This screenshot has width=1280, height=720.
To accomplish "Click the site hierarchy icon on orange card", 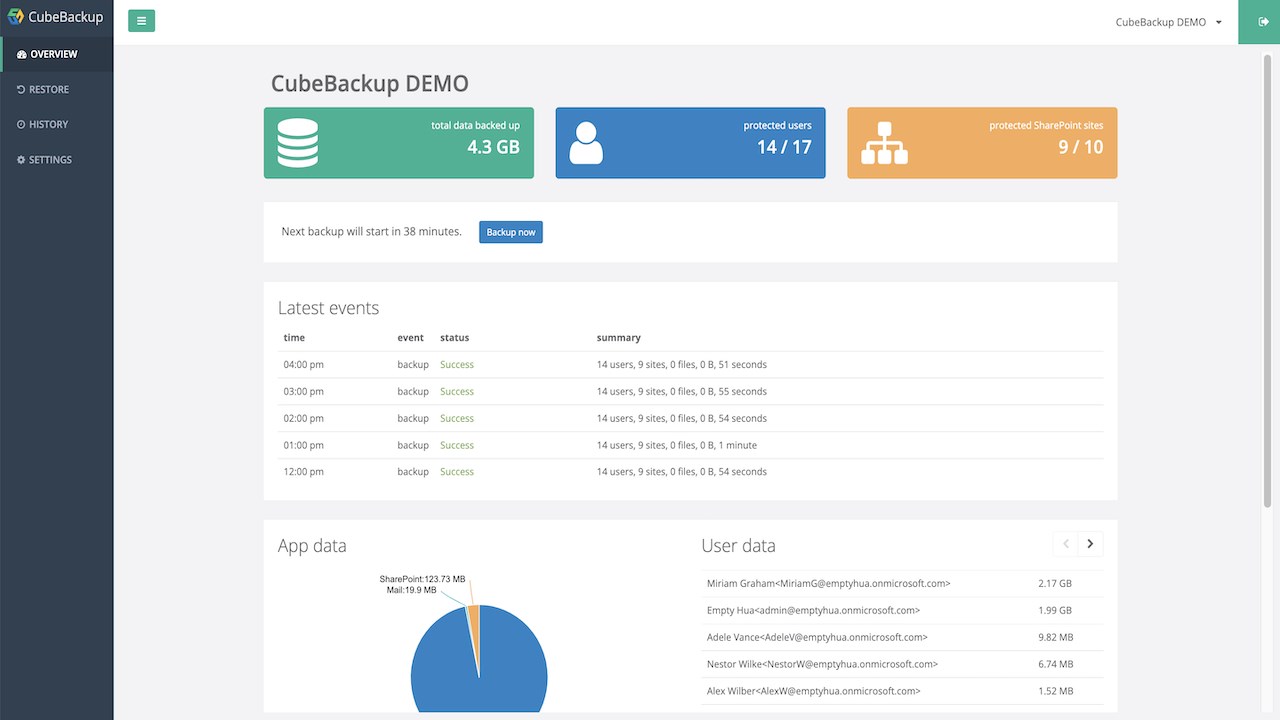I will pyautogui.click(x=884, y=143).
